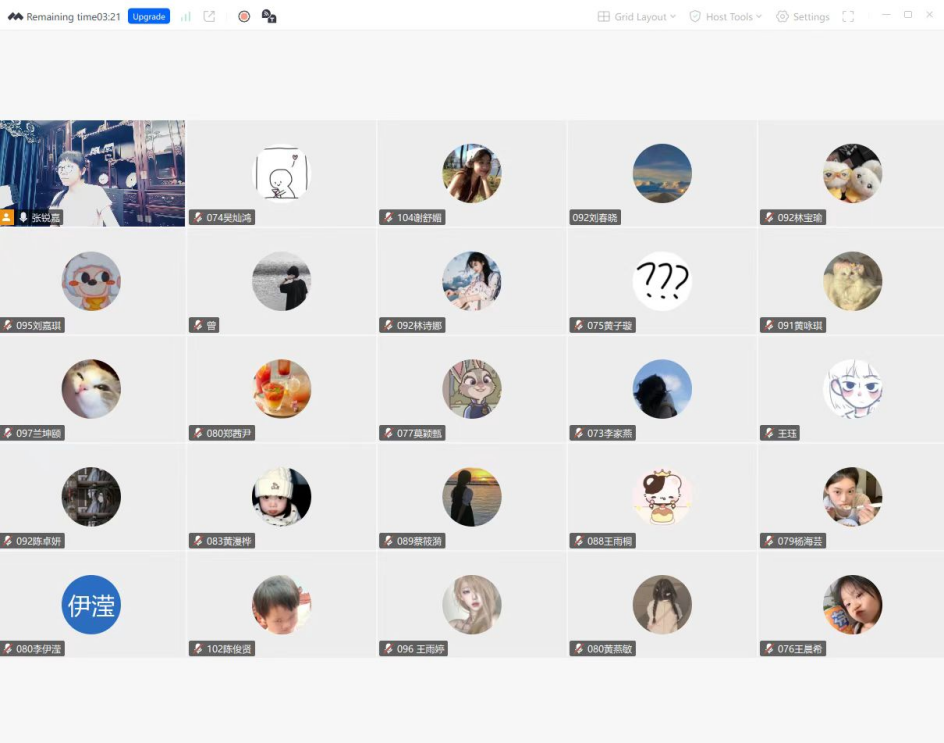Click the microphone icon on 张锐嘉's video
This screenshot has height=743, width=944.
23,218
